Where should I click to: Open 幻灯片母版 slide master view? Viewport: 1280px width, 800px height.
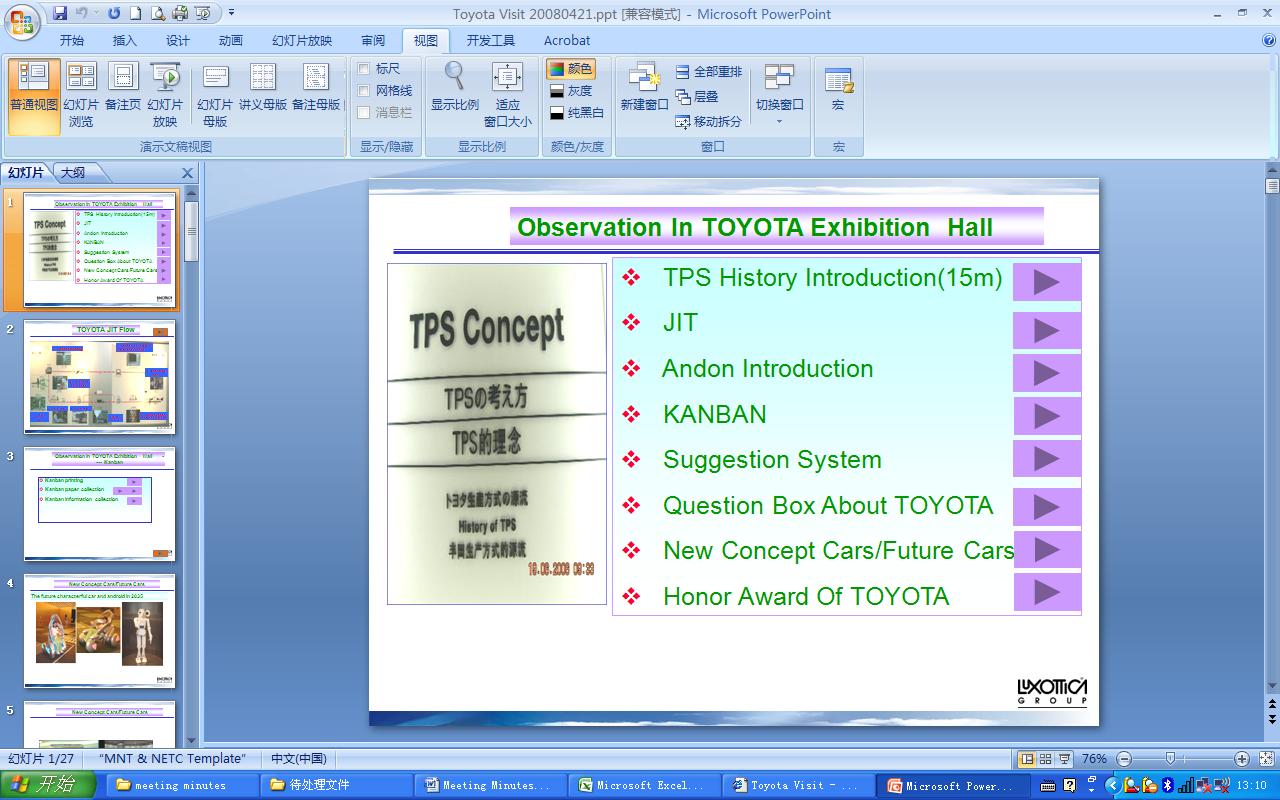[215, 96]
